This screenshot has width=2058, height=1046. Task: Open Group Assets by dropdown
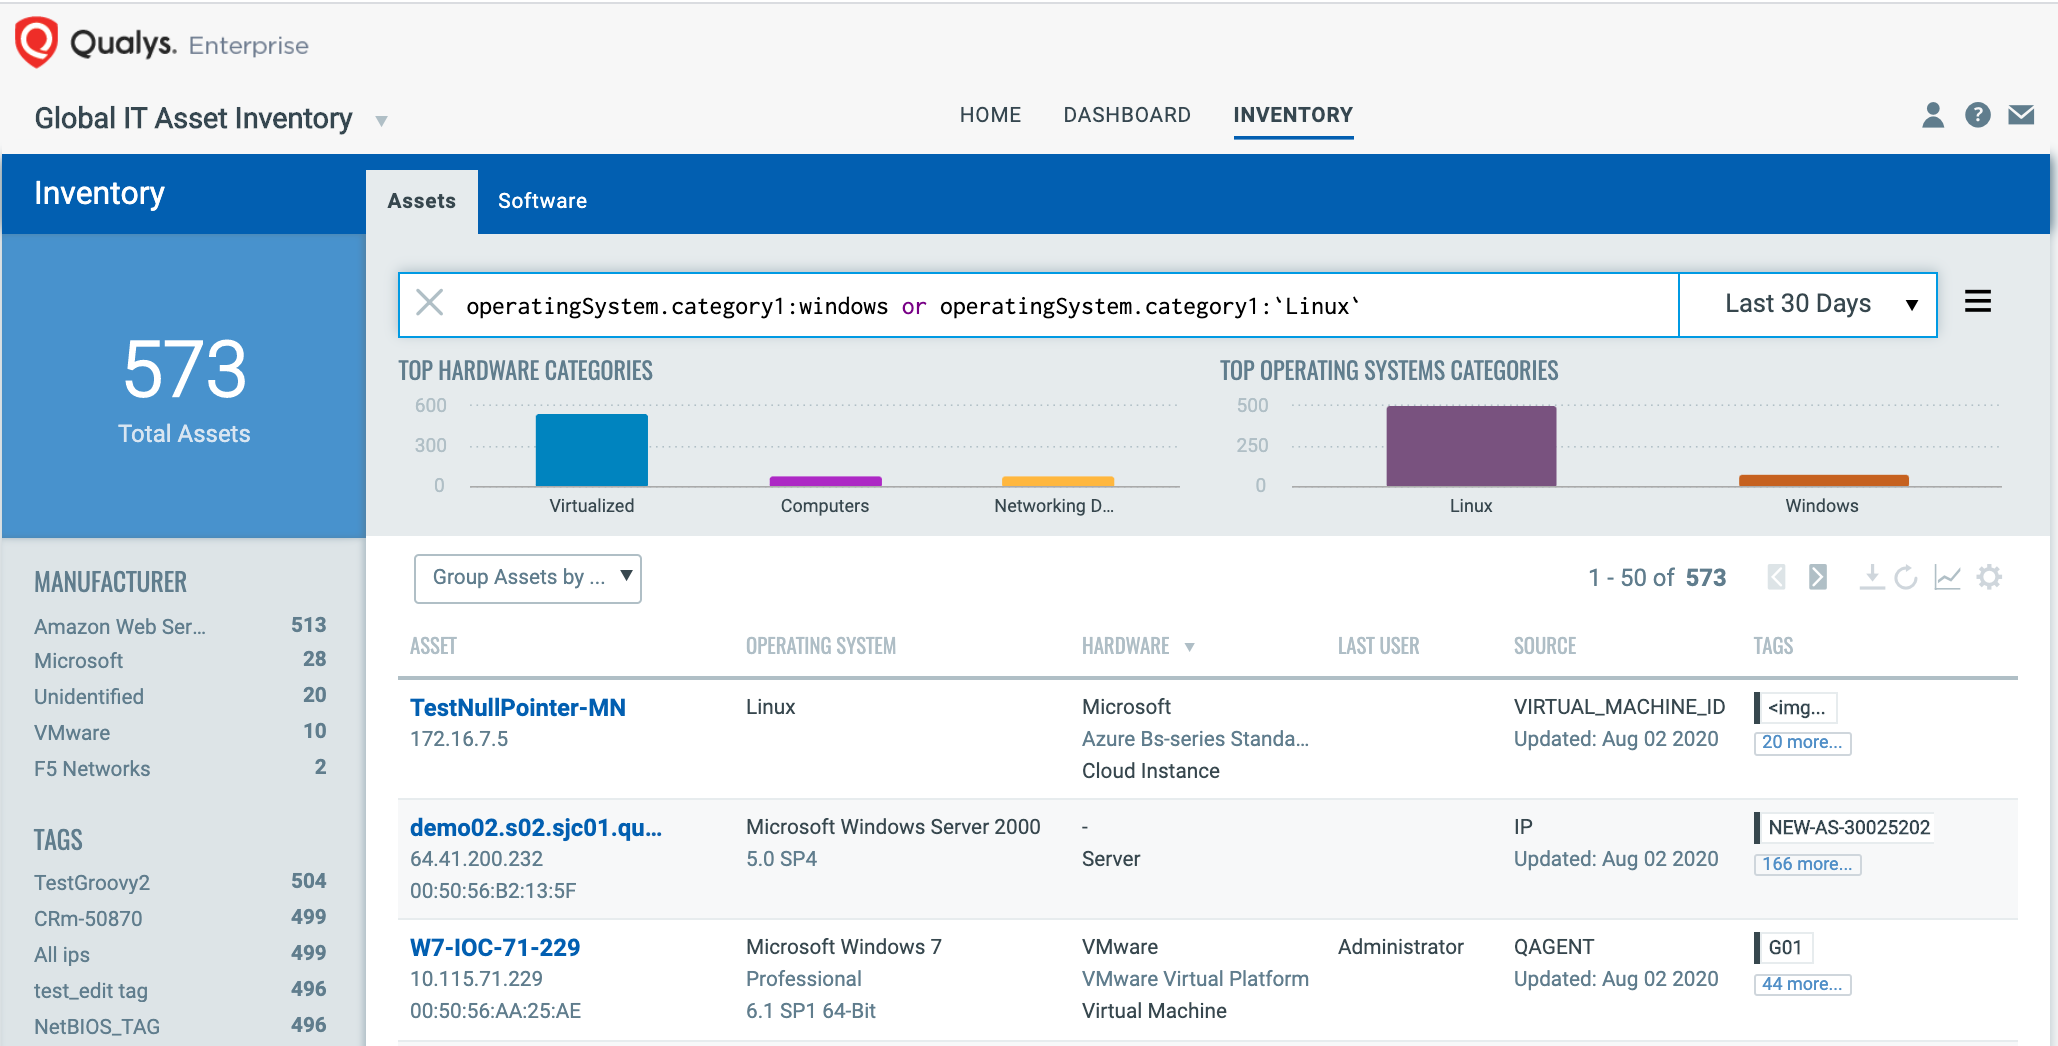coord(528,578)
